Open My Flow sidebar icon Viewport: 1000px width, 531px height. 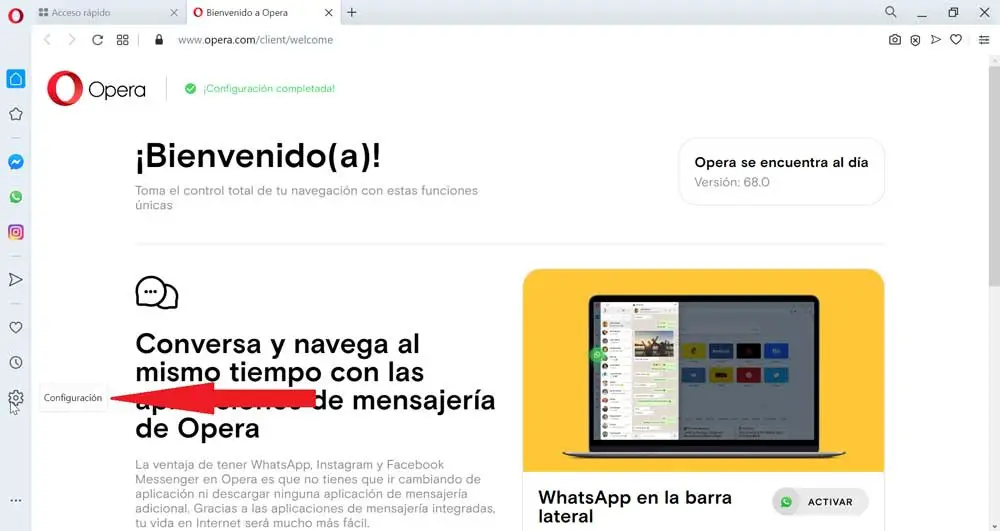[x=16, y=280]
